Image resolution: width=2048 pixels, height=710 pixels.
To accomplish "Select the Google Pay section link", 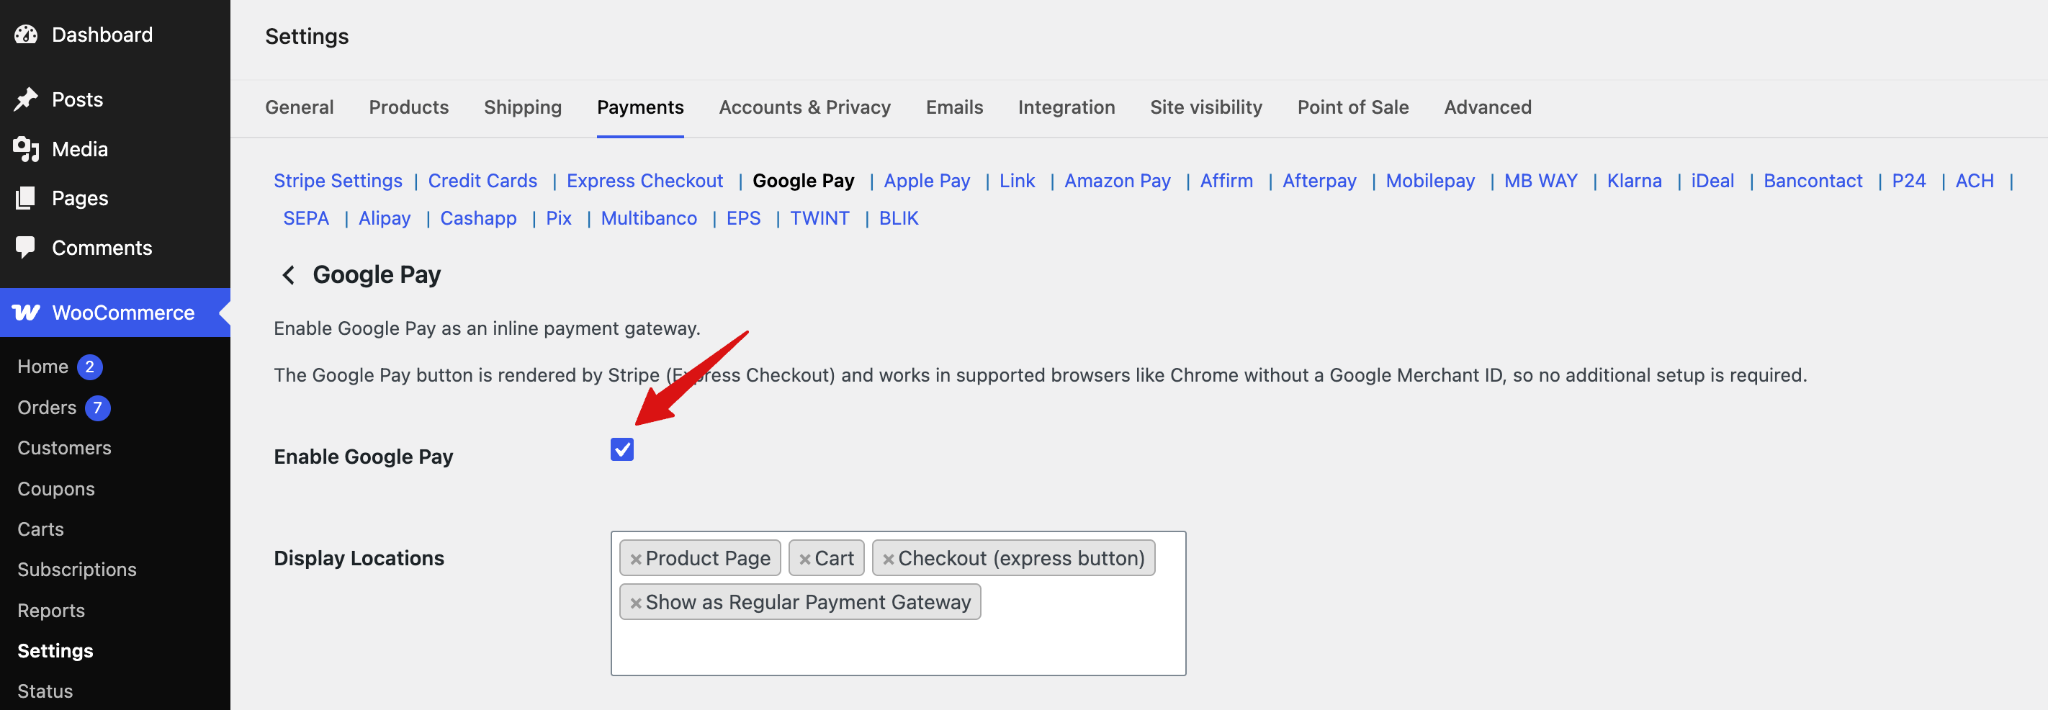I will 804,181.
